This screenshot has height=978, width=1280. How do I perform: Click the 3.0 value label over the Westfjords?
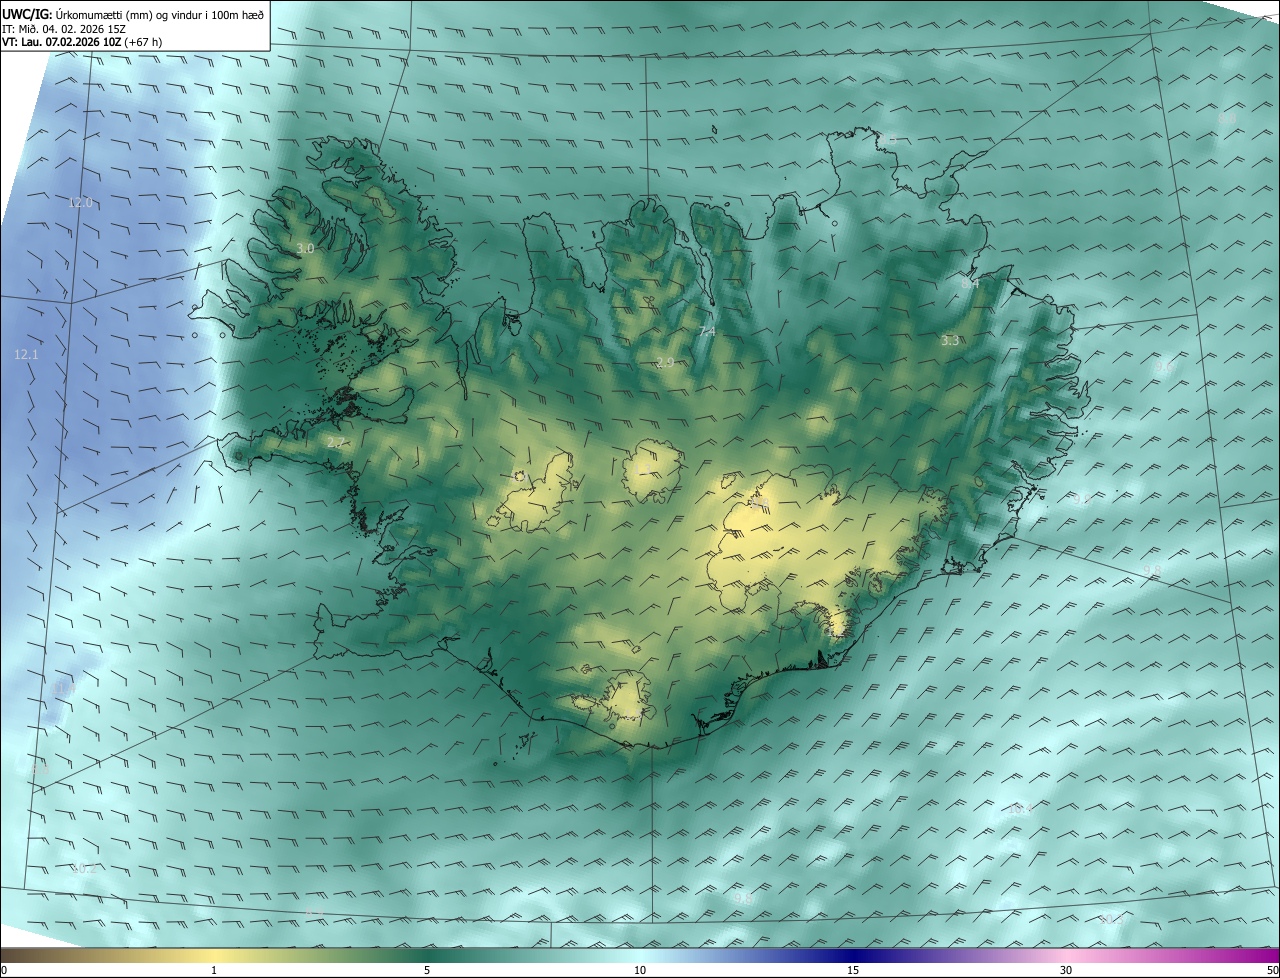pos(305,248)
